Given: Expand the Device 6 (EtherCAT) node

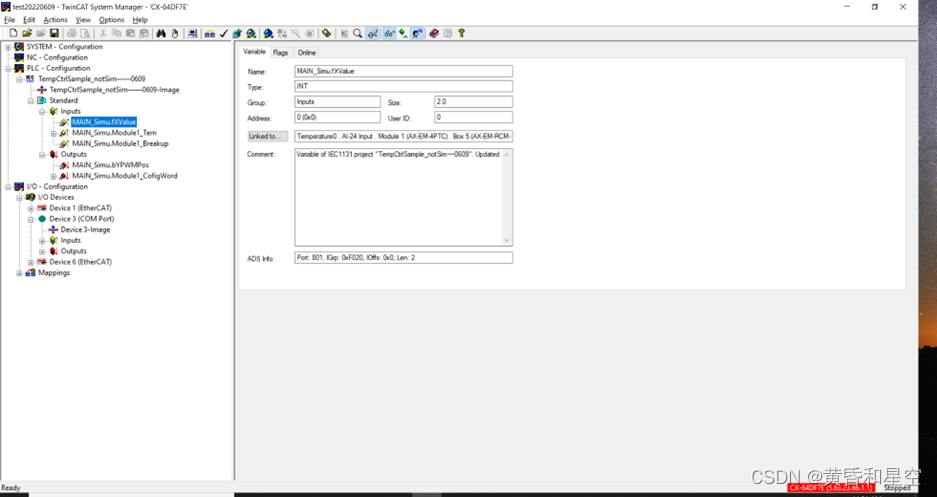Looking at the screenshot, I should click(30, 262).
